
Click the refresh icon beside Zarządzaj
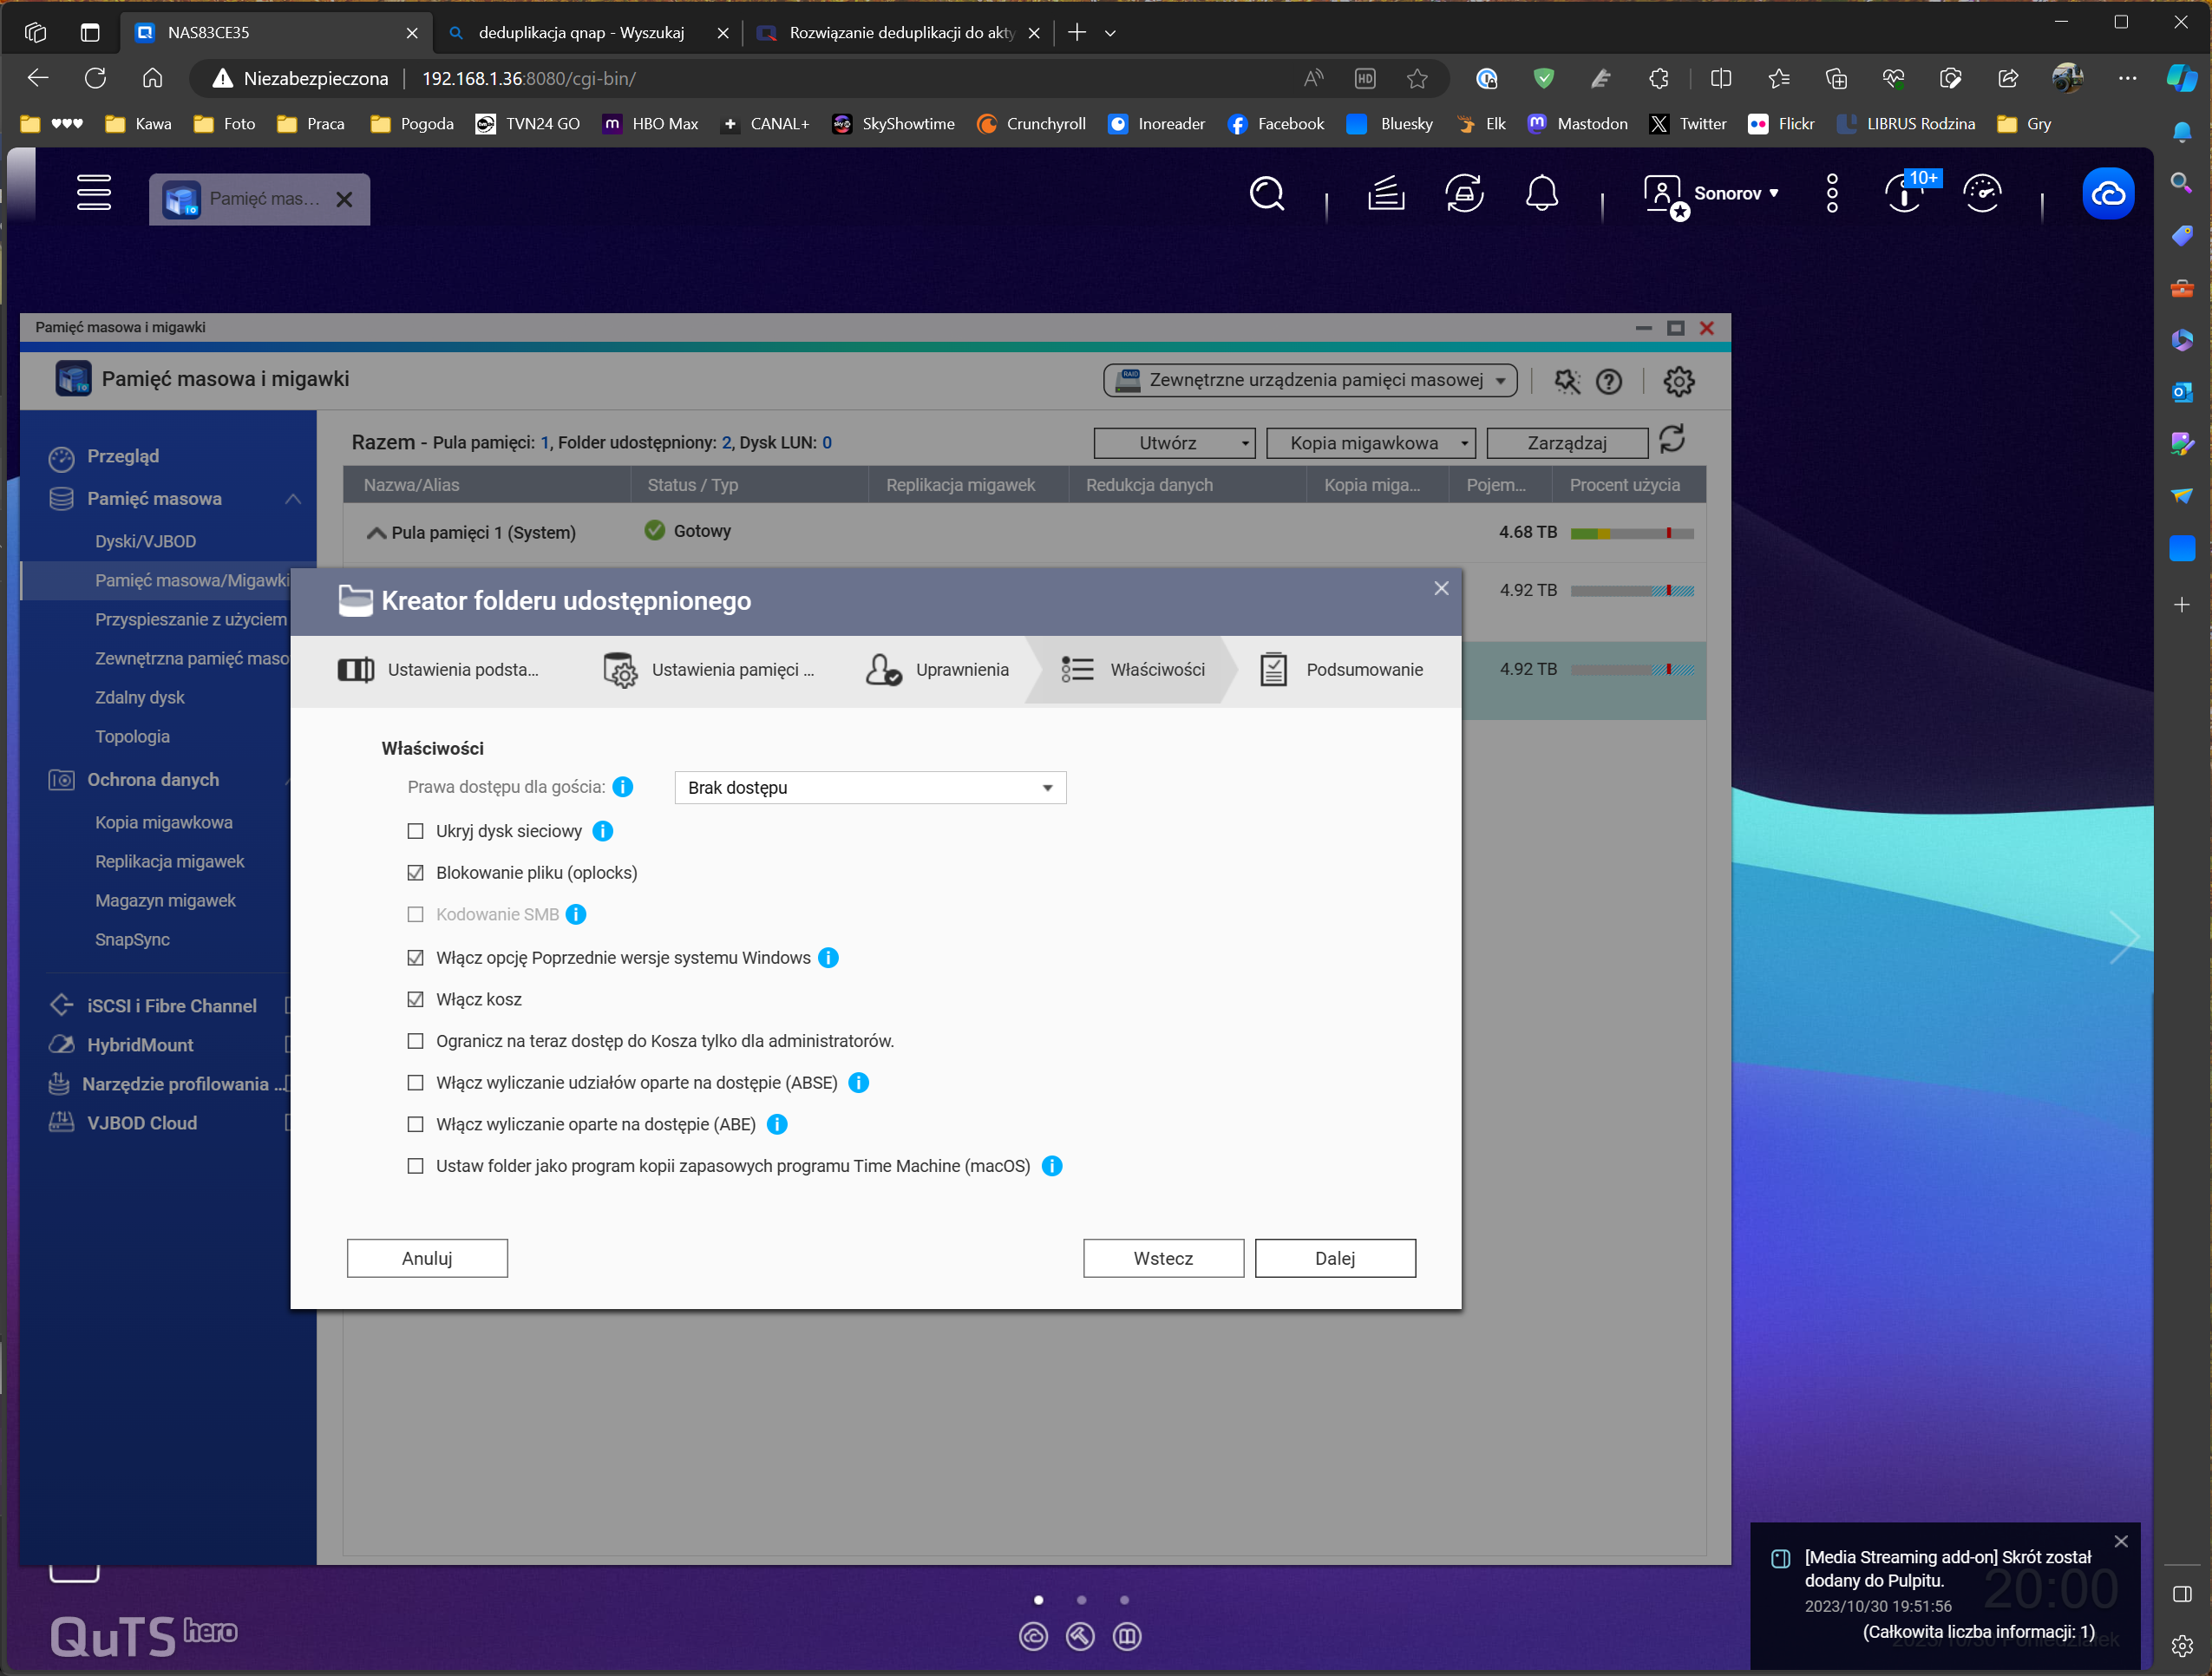(1673, 439)
